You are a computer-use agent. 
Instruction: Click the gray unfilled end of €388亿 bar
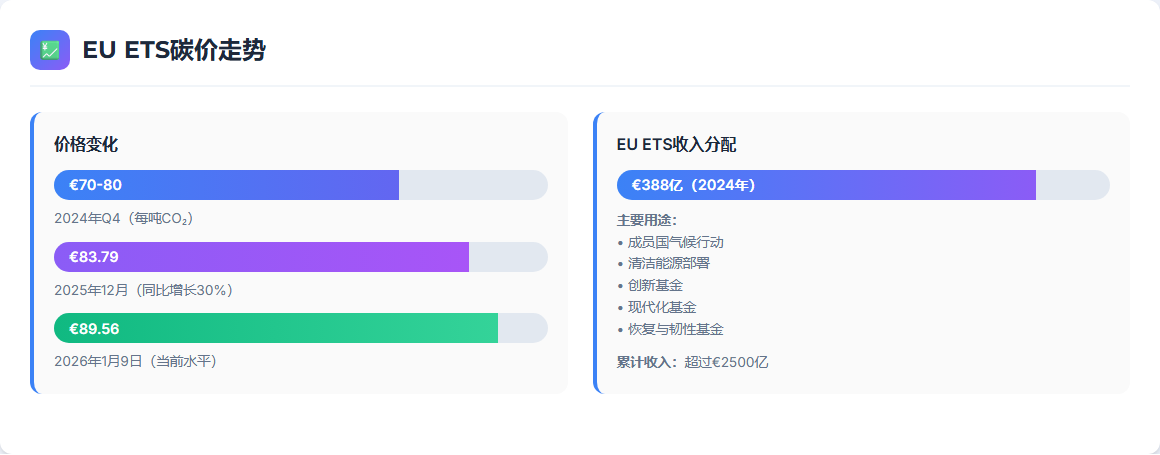[1072, 185]
